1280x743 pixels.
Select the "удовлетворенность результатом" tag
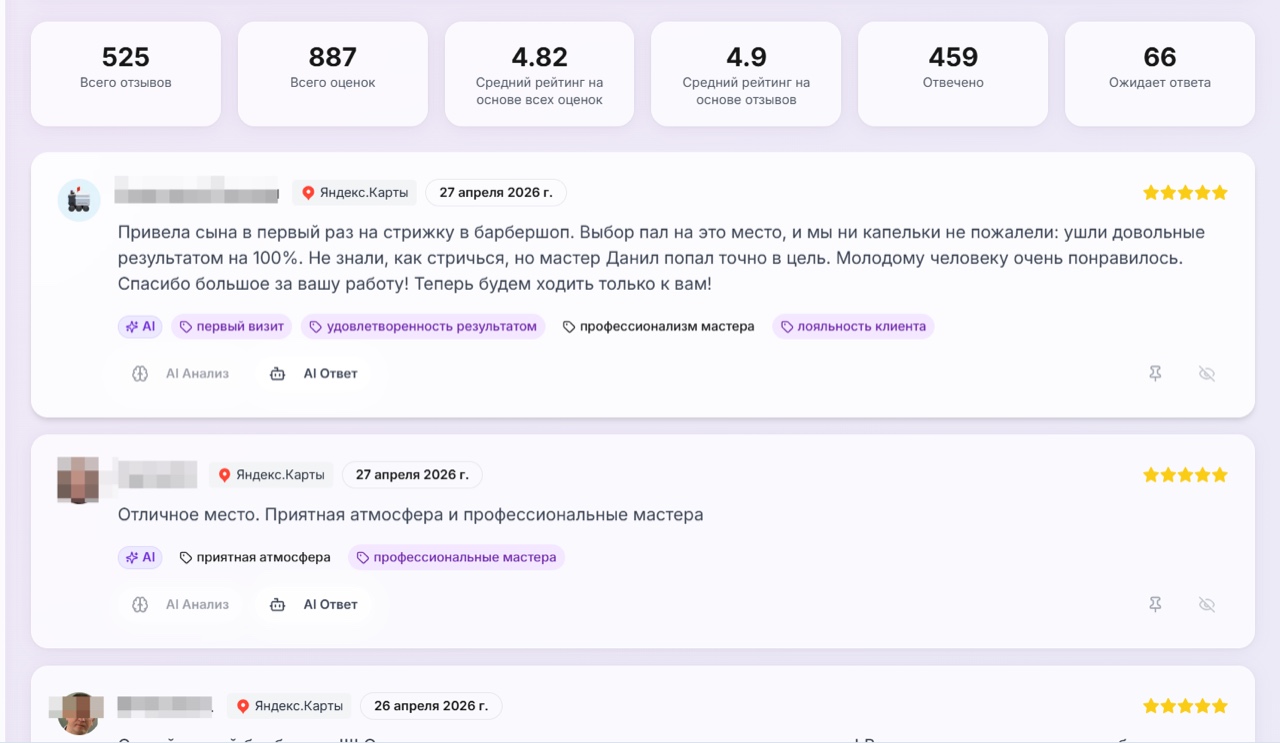pos(423,326)
